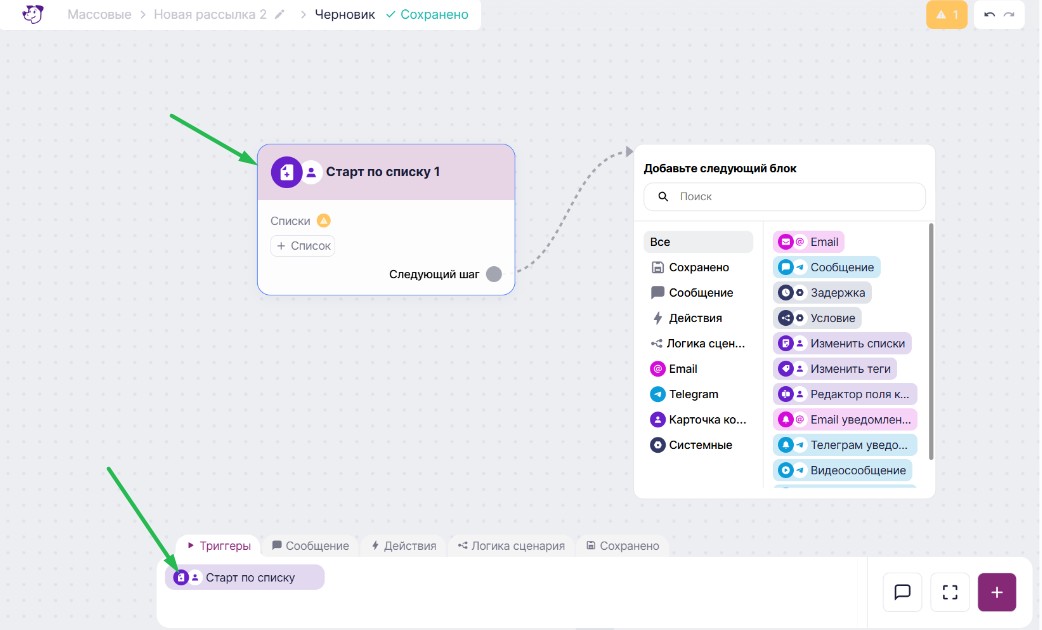Viewport: 1042px width, 630px height.
Task: Open the yellow warning indicator
Action: pyautogui.click(x=947, y=15)
